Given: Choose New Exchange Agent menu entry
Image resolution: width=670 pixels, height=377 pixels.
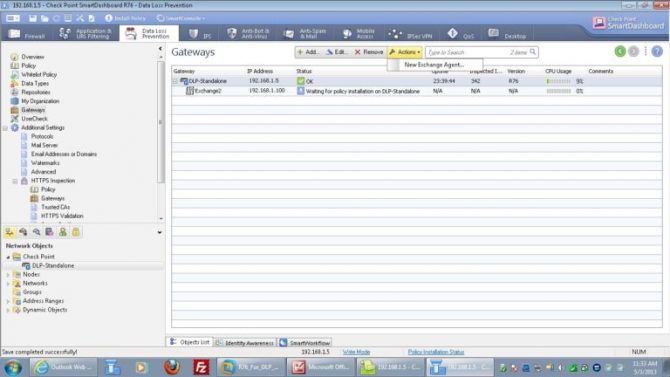Looking at the screenshot, I should point(434,65).
